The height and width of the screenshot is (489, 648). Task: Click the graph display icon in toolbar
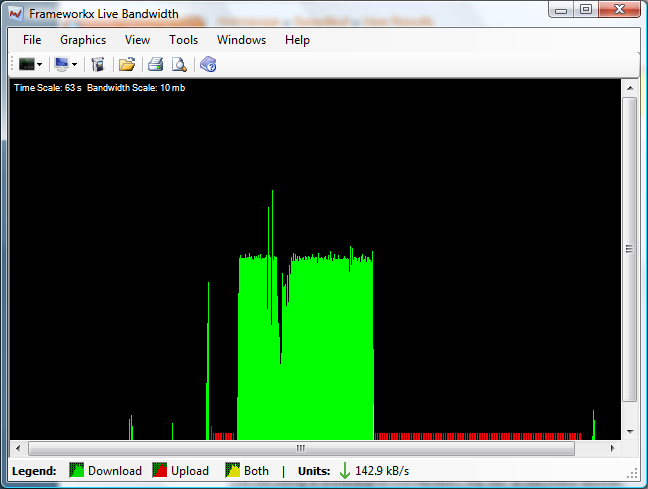pyautogui.click(x=26, y=65)
